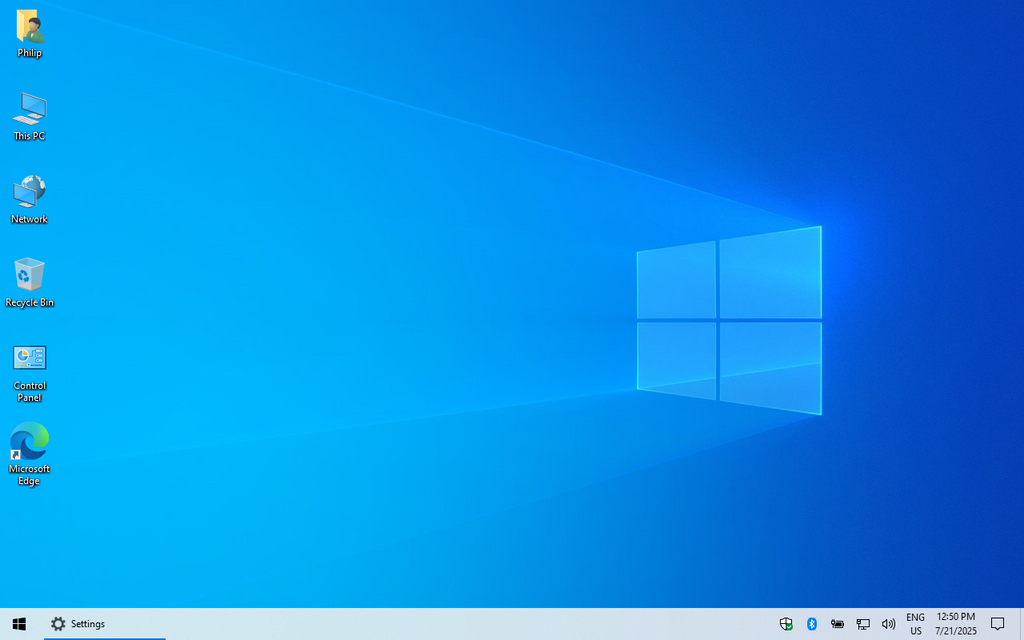The width and height of the screenshot is (1024, 640).
Task: Select the Network desktop icon
Action: coord(29,200)
